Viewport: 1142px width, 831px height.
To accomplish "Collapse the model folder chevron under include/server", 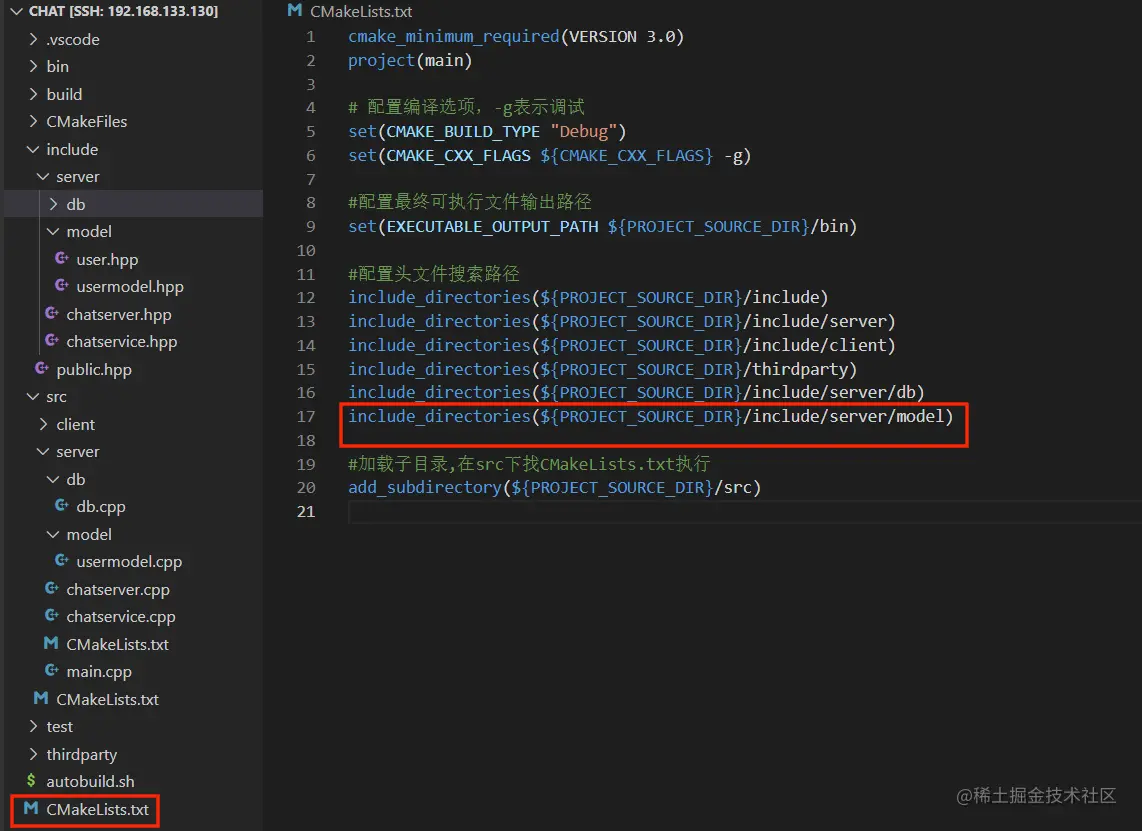I will [53, 232].
